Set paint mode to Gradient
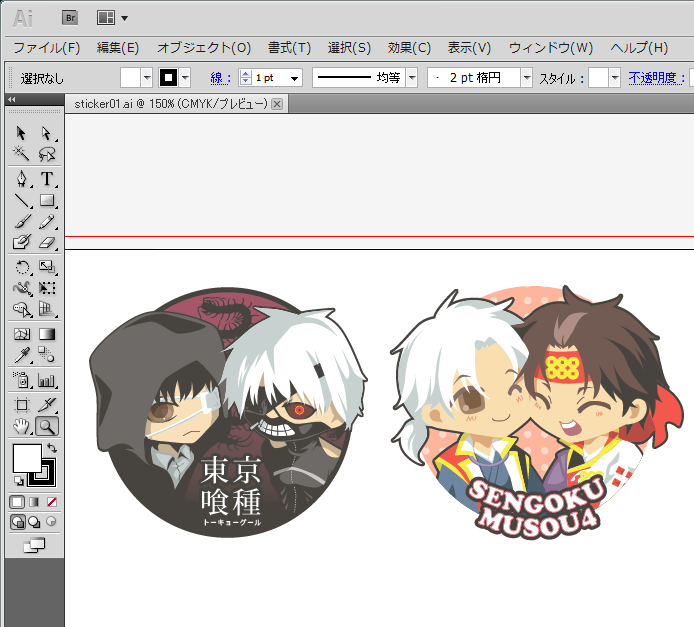The image size is (694, 627). (34, 502)
